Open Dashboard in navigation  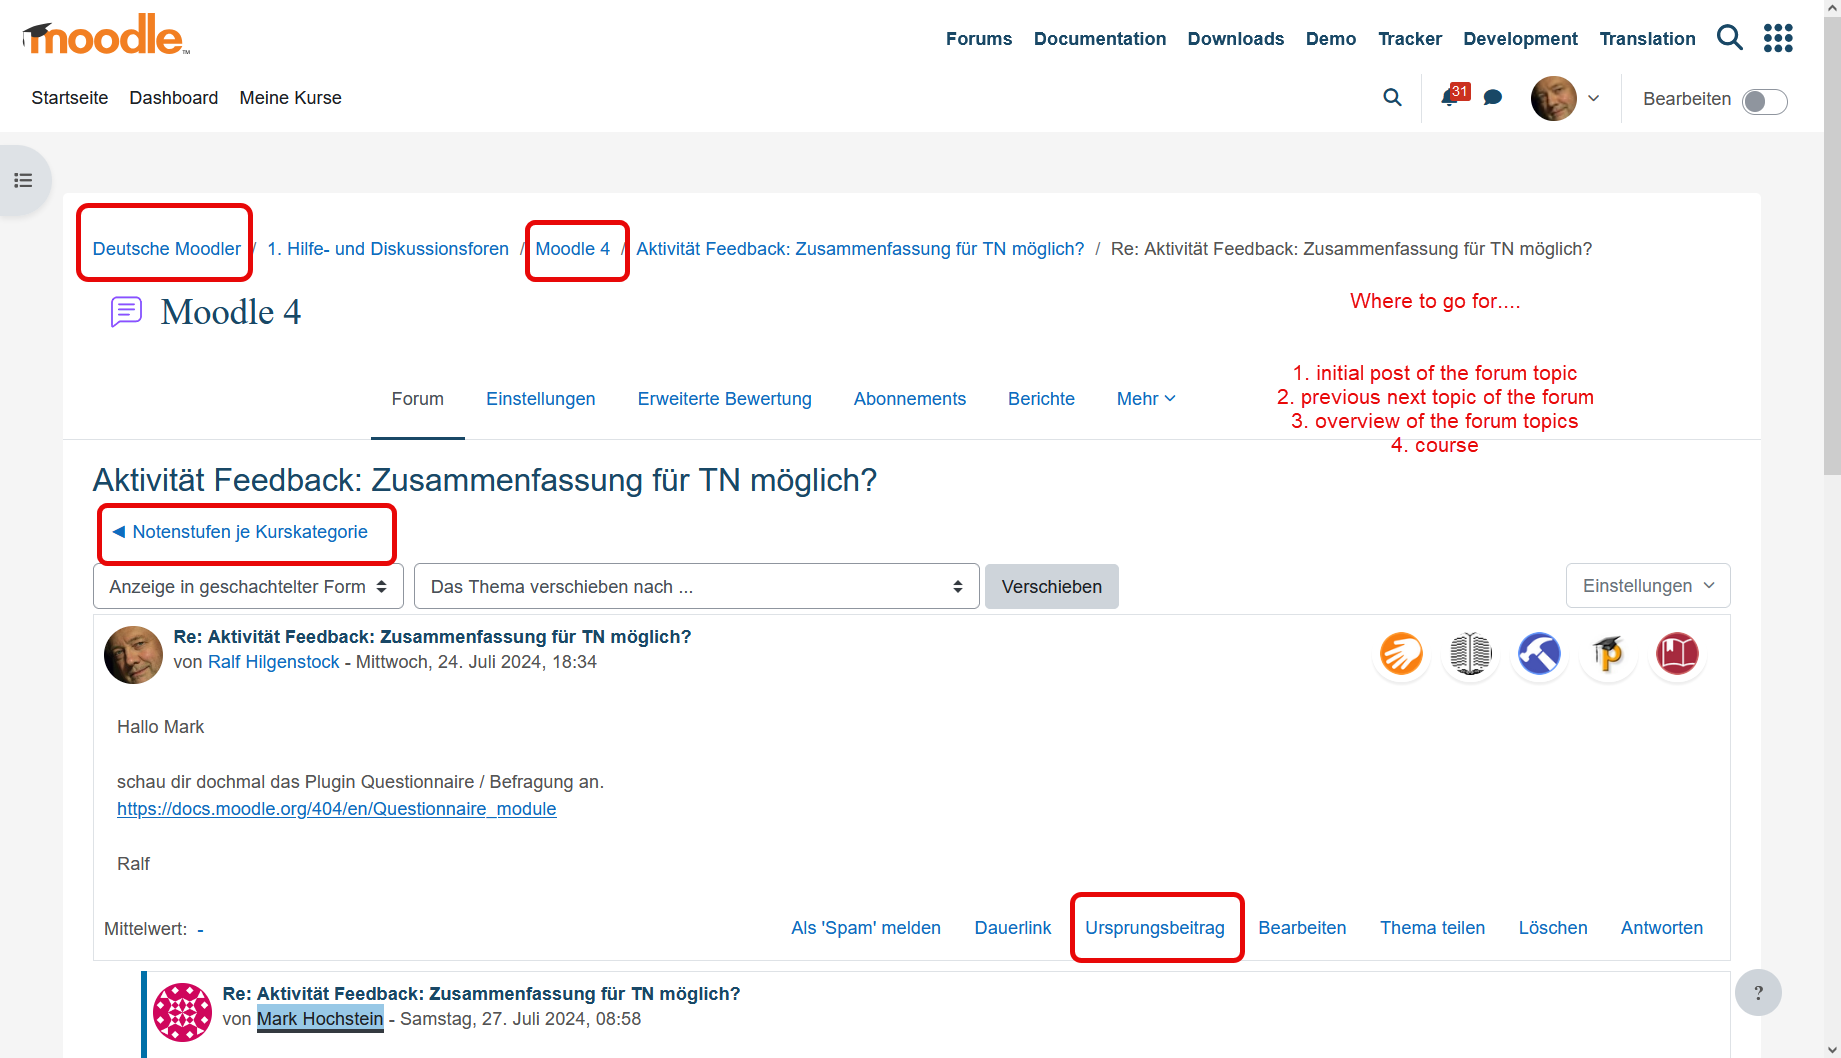tap(174, 98)
